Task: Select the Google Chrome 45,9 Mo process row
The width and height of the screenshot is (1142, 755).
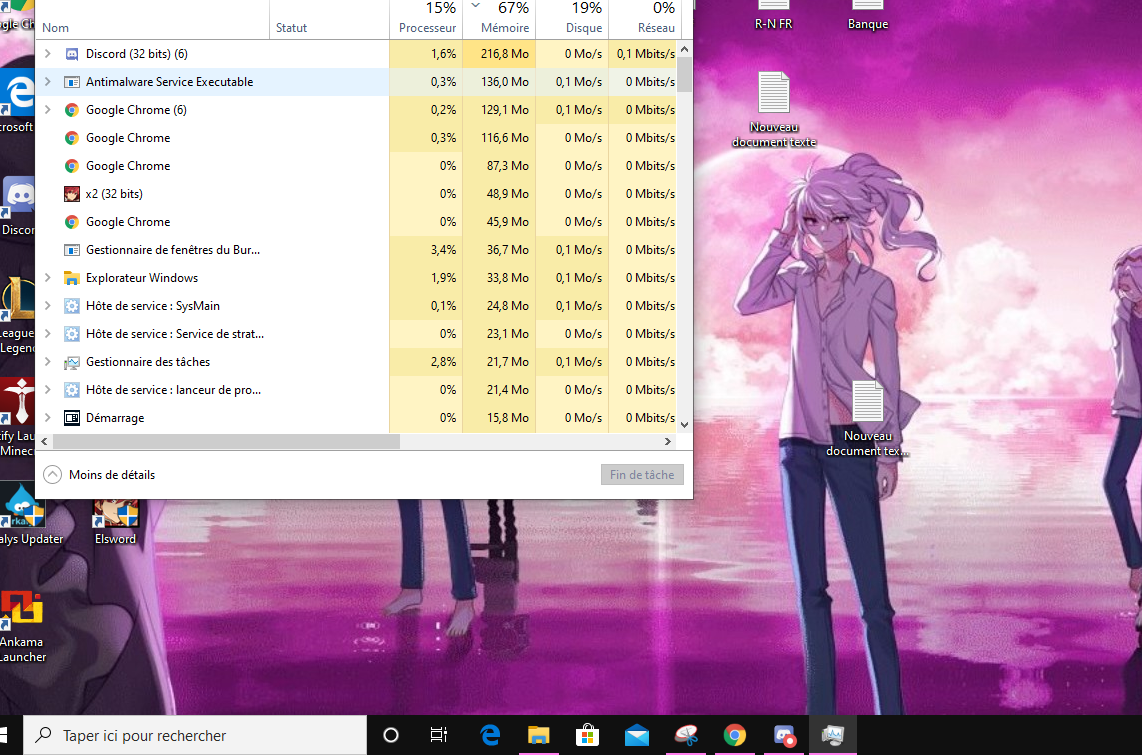Action: coord(358,222)
